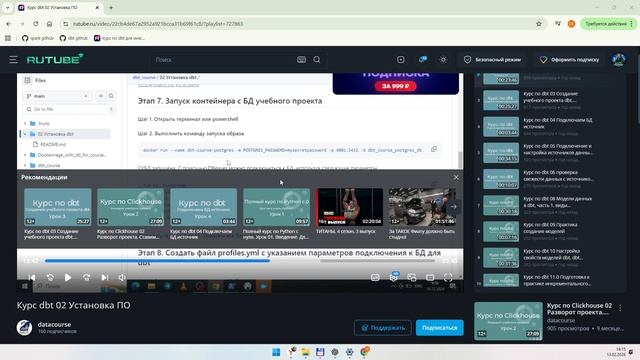Open datacourse channel avatar
640x360 pixels.
pos(24,327)
